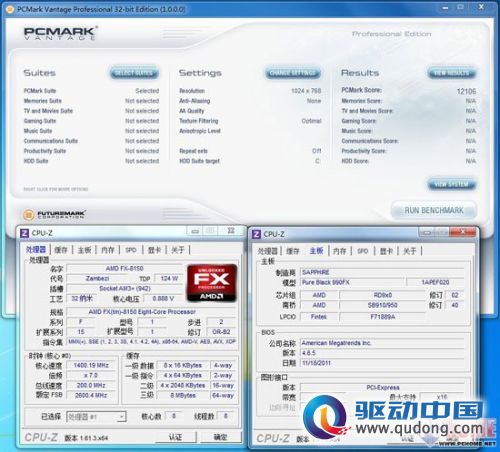Viewport: 500px width, 452px height.
Task: Click the bus speed 200.0 MHz field
Action: (x=91, y=385)
